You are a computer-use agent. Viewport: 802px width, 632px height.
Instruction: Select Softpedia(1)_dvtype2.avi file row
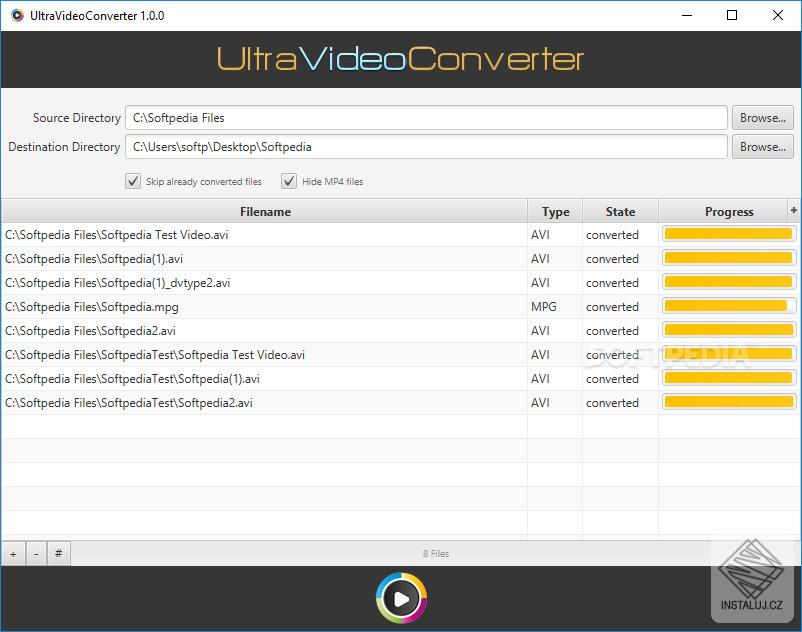click(x=400, y=283)
